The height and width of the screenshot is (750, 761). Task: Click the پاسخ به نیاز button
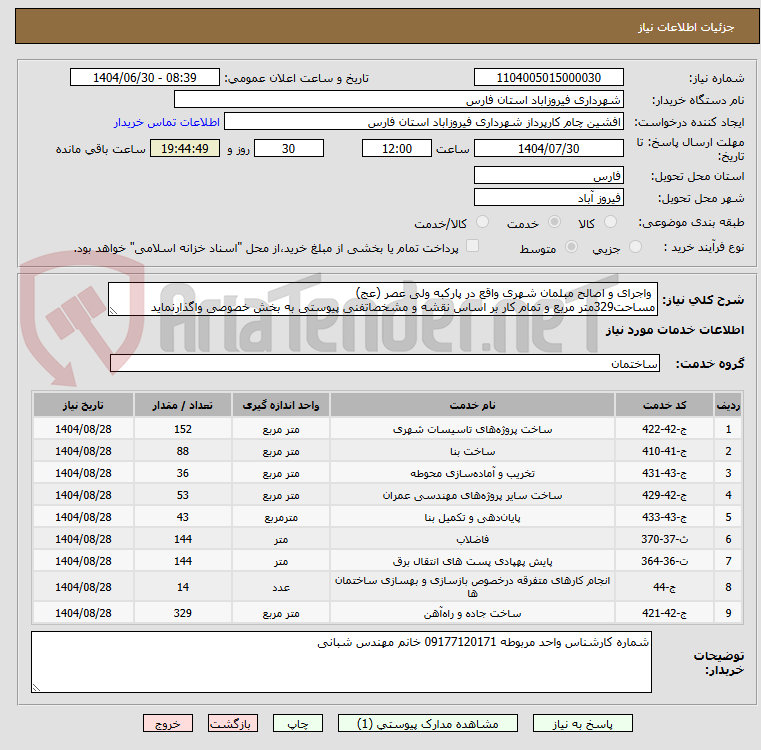(582, 723)
